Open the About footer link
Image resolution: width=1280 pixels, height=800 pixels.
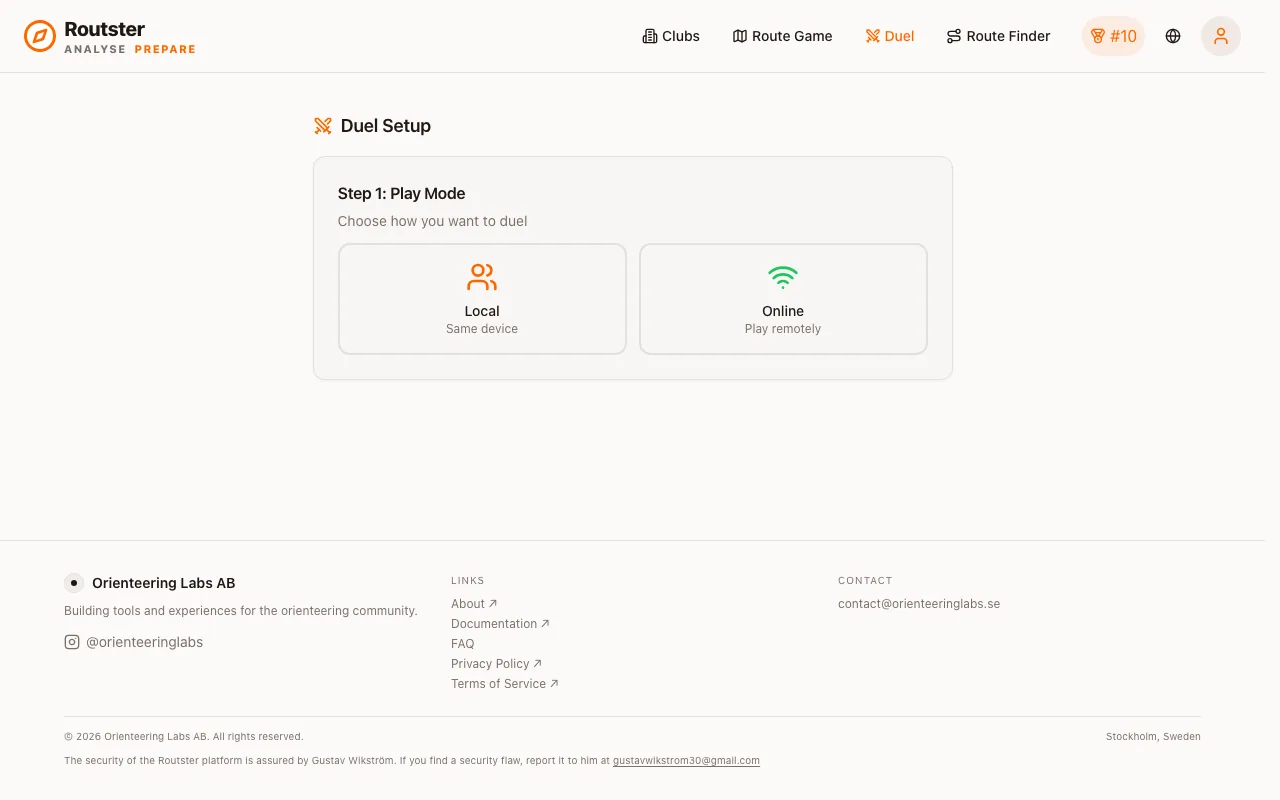(474, 604)
